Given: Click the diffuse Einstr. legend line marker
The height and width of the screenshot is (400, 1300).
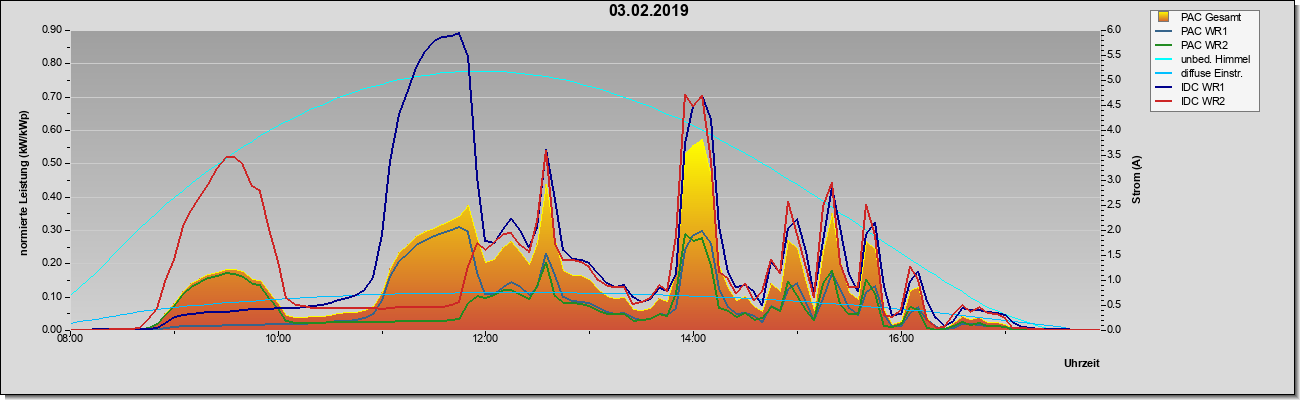Looking at the screenshot, I should [1164, 73].
